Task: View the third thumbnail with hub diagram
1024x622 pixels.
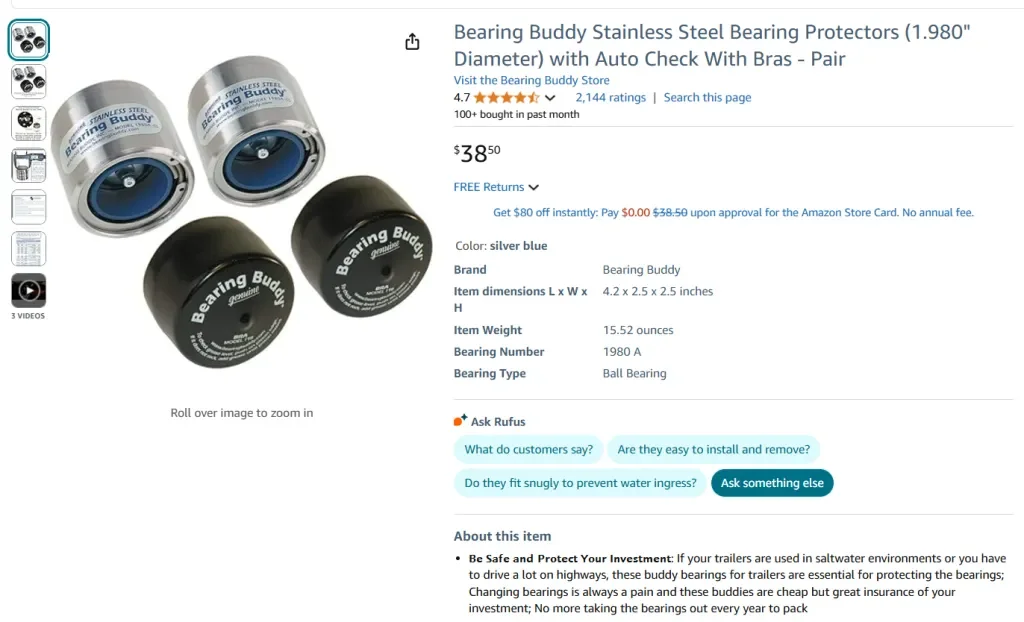Action: coord(28,123)
